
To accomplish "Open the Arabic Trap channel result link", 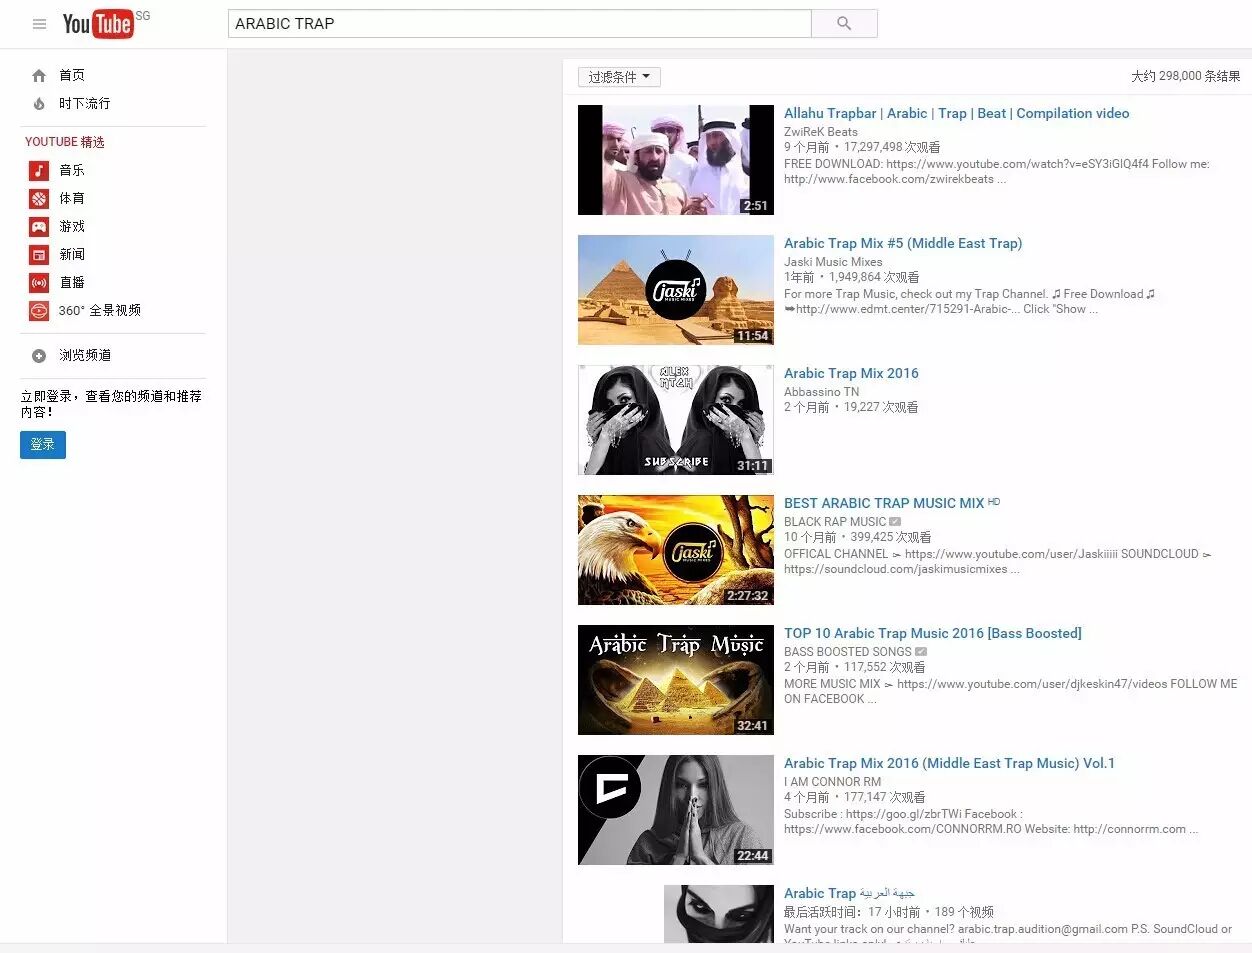I will click(x=849, y=894).
